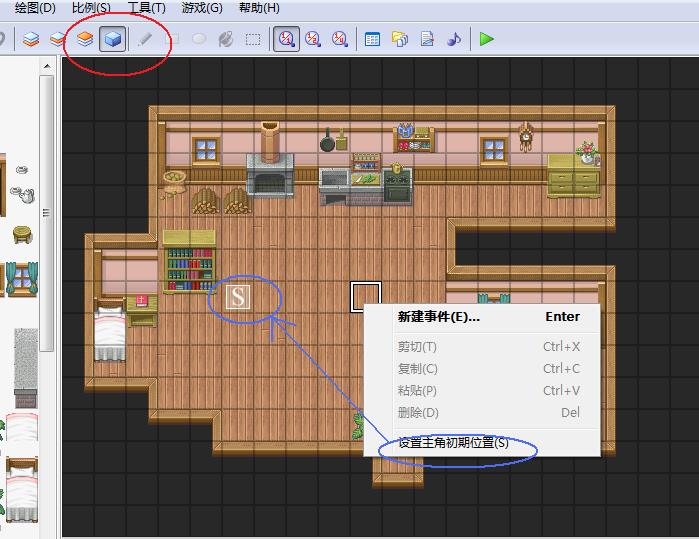Open the 帮助(H) menu
Screen dimensions: 699x539
click(259, 8)
